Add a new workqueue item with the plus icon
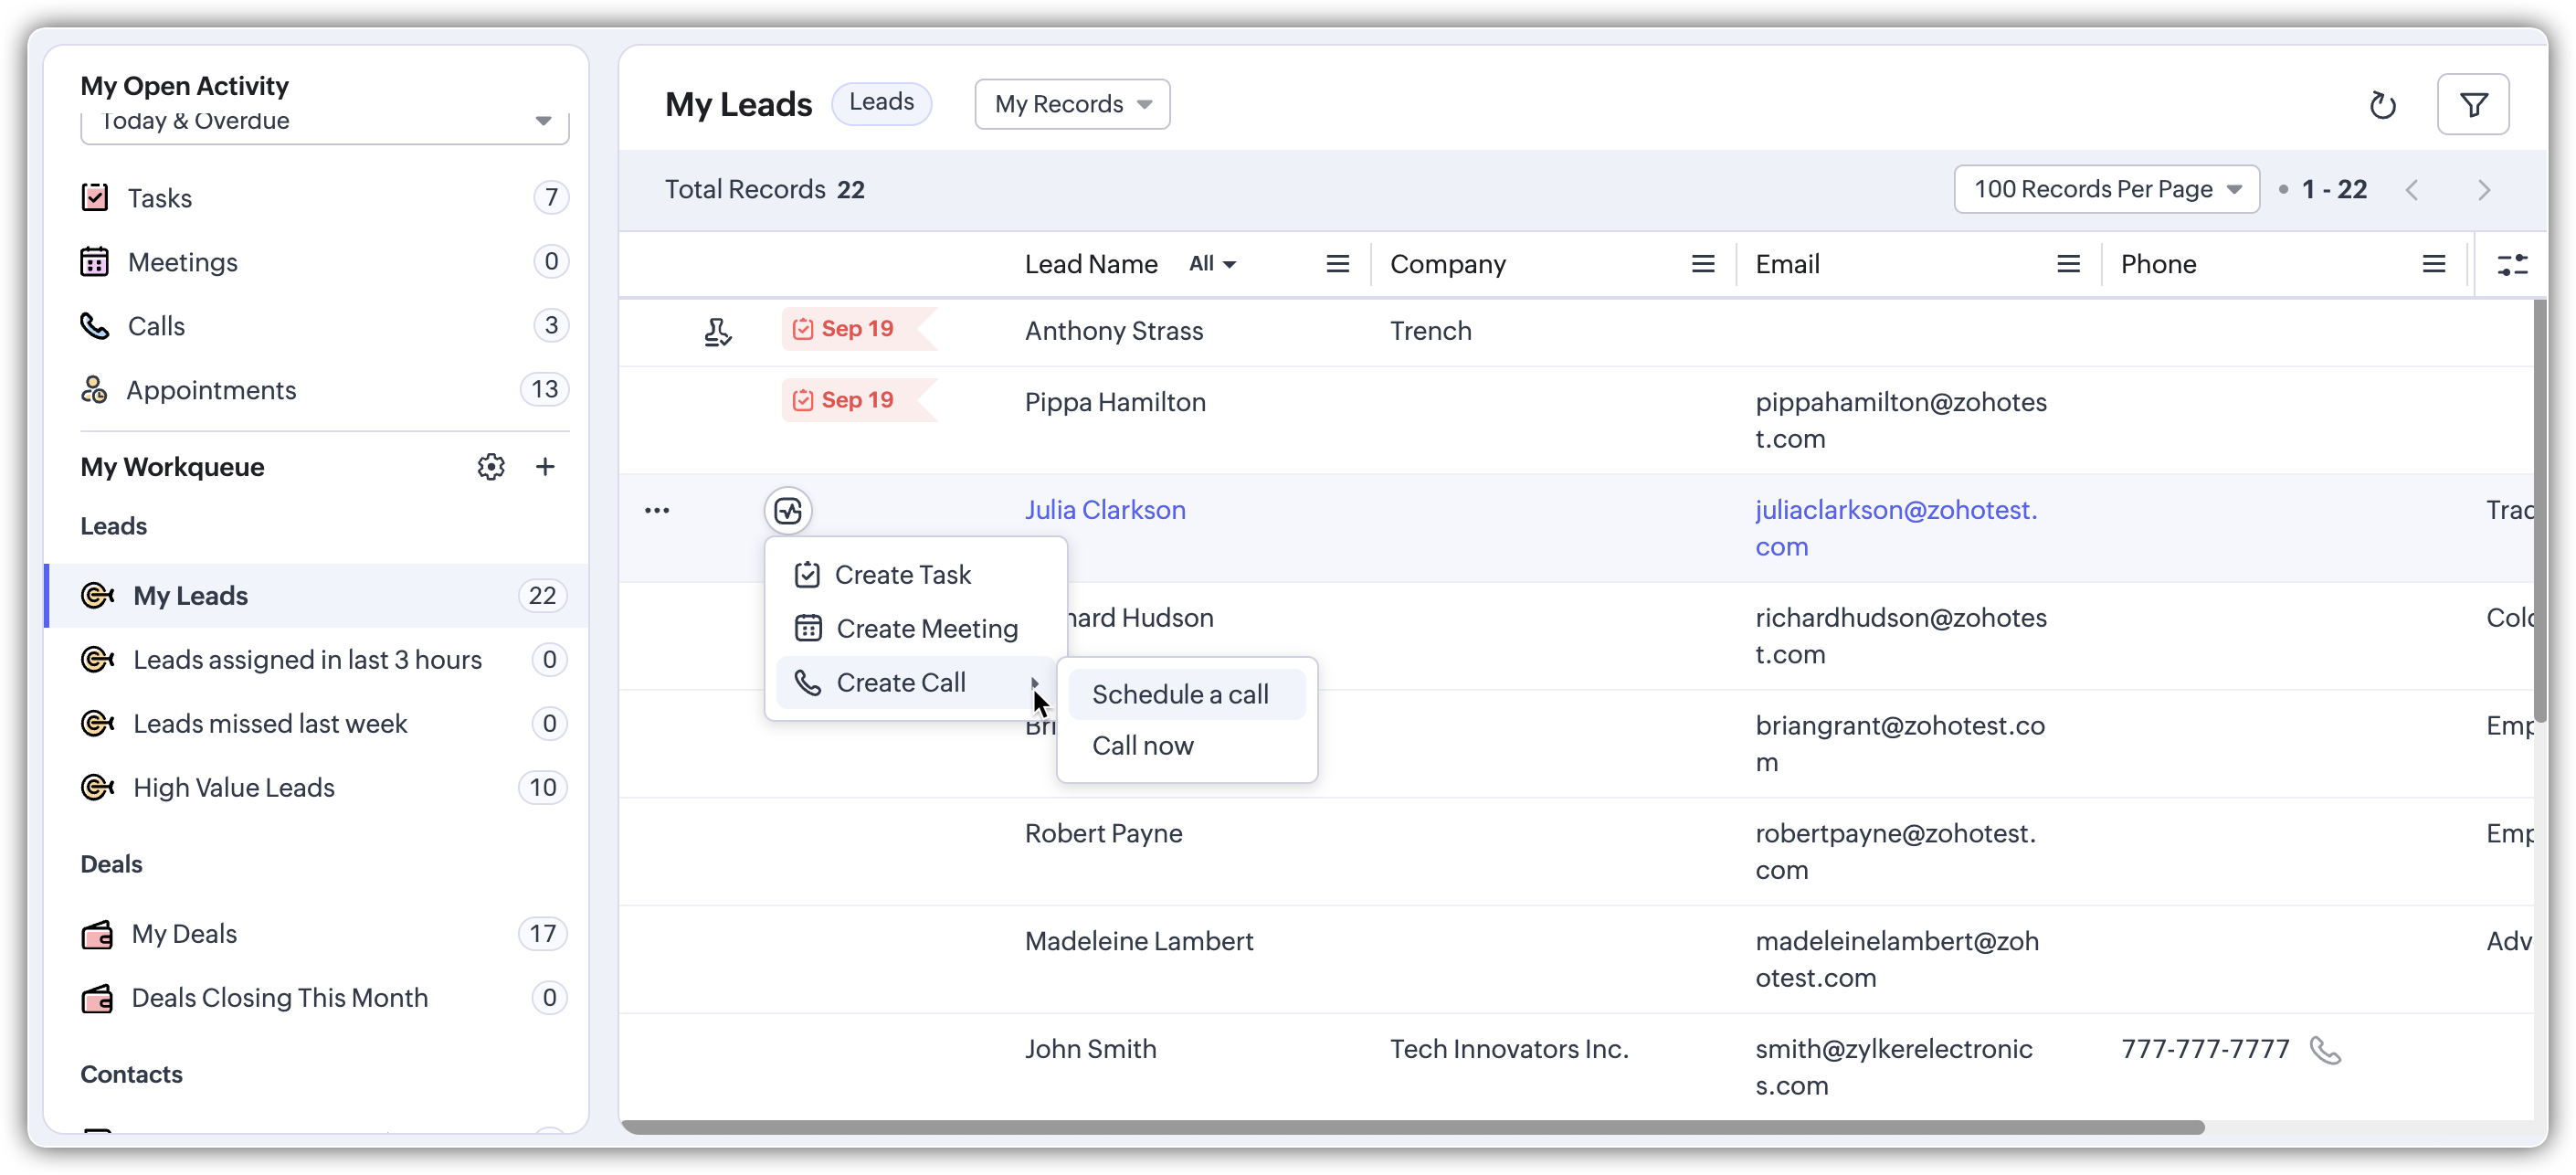2576x1175 pixels. click(545, 467)
